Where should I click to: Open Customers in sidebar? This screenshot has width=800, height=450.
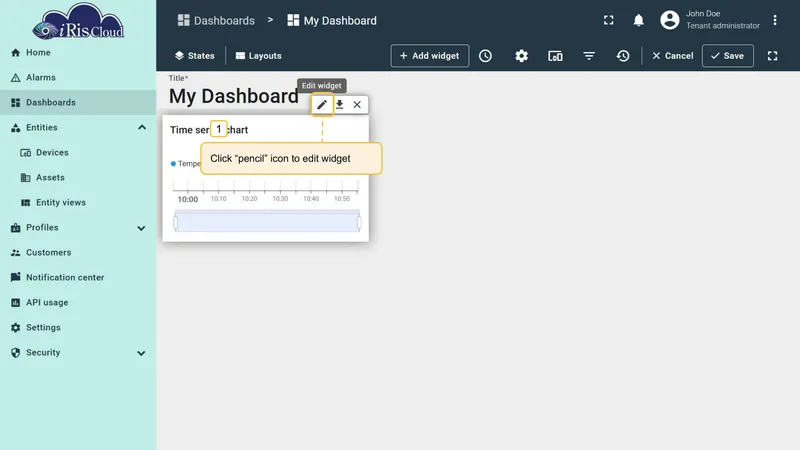(78, 253)
